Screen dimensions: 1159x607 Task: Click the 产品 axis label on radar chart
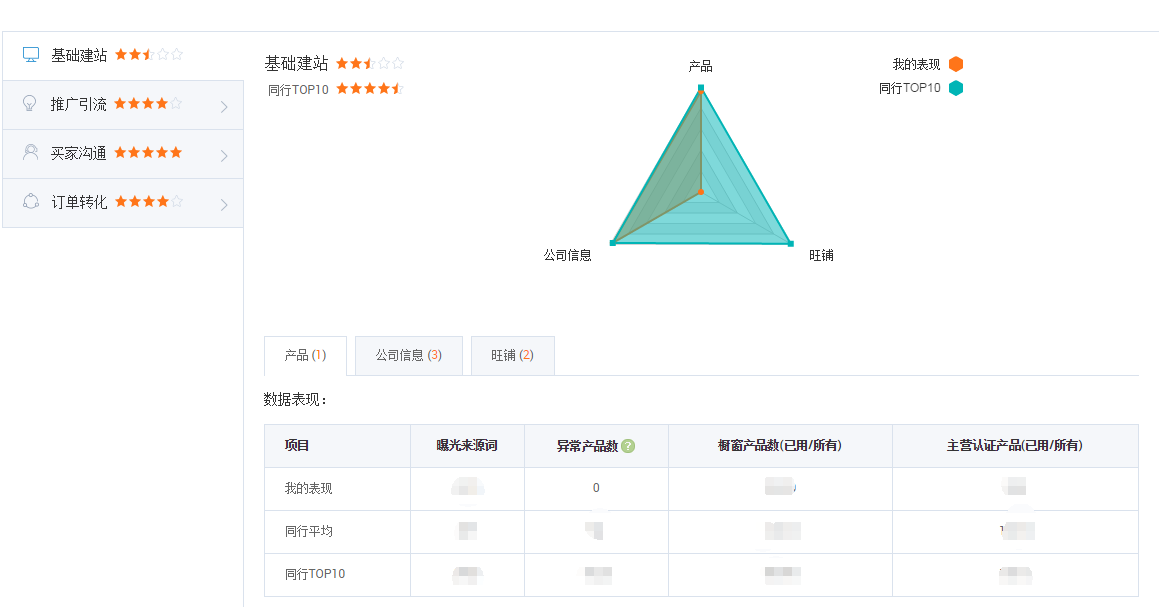pos(701,67)
